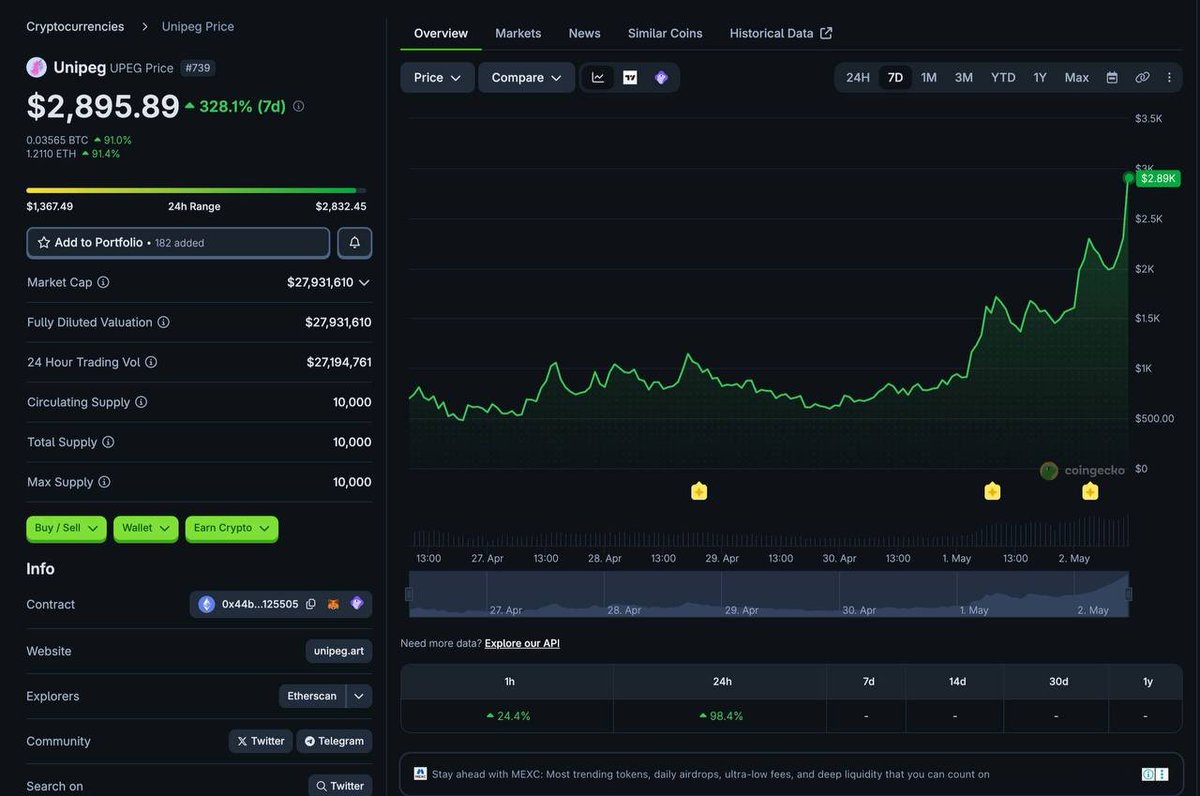Click Explore our API link
This screenshot has width=1200, height=796.
[522, 643]
